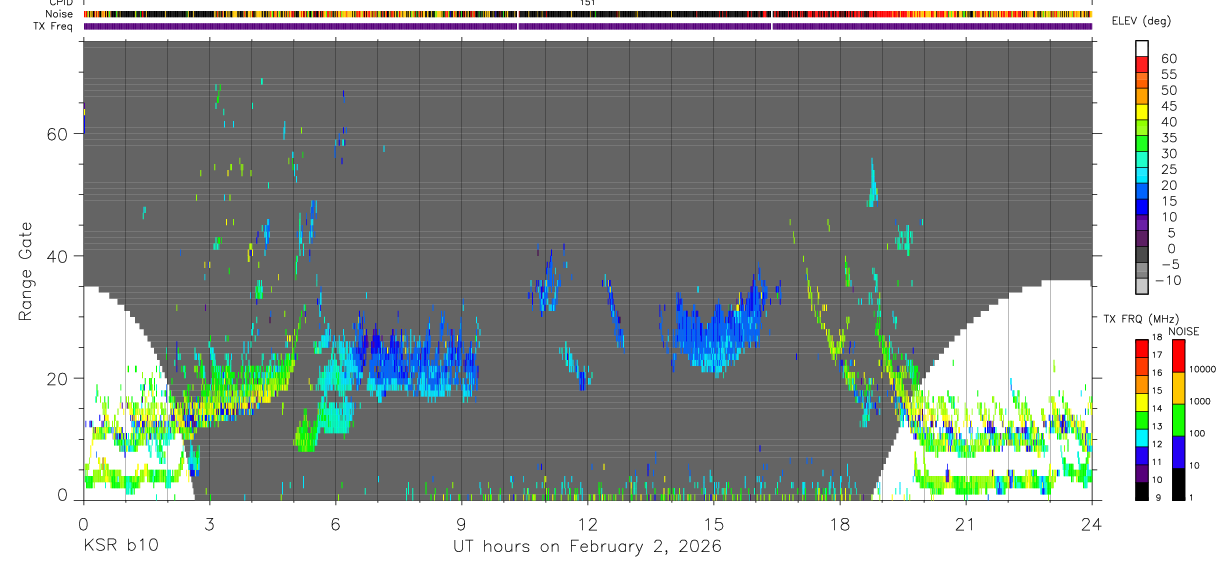Click the 'NOISE' legend title above the right colorbar
Viewport: 1228px width, 567px height.
coord(1184,331)
